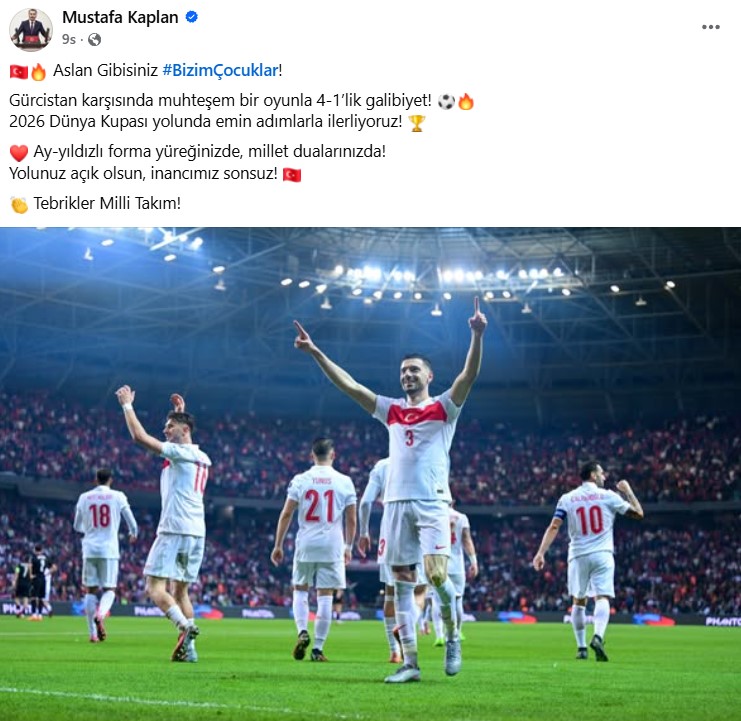Open the #BizimÇocuklar hashtag
Screen dimensions: 741x721
(x=220, y=70)
